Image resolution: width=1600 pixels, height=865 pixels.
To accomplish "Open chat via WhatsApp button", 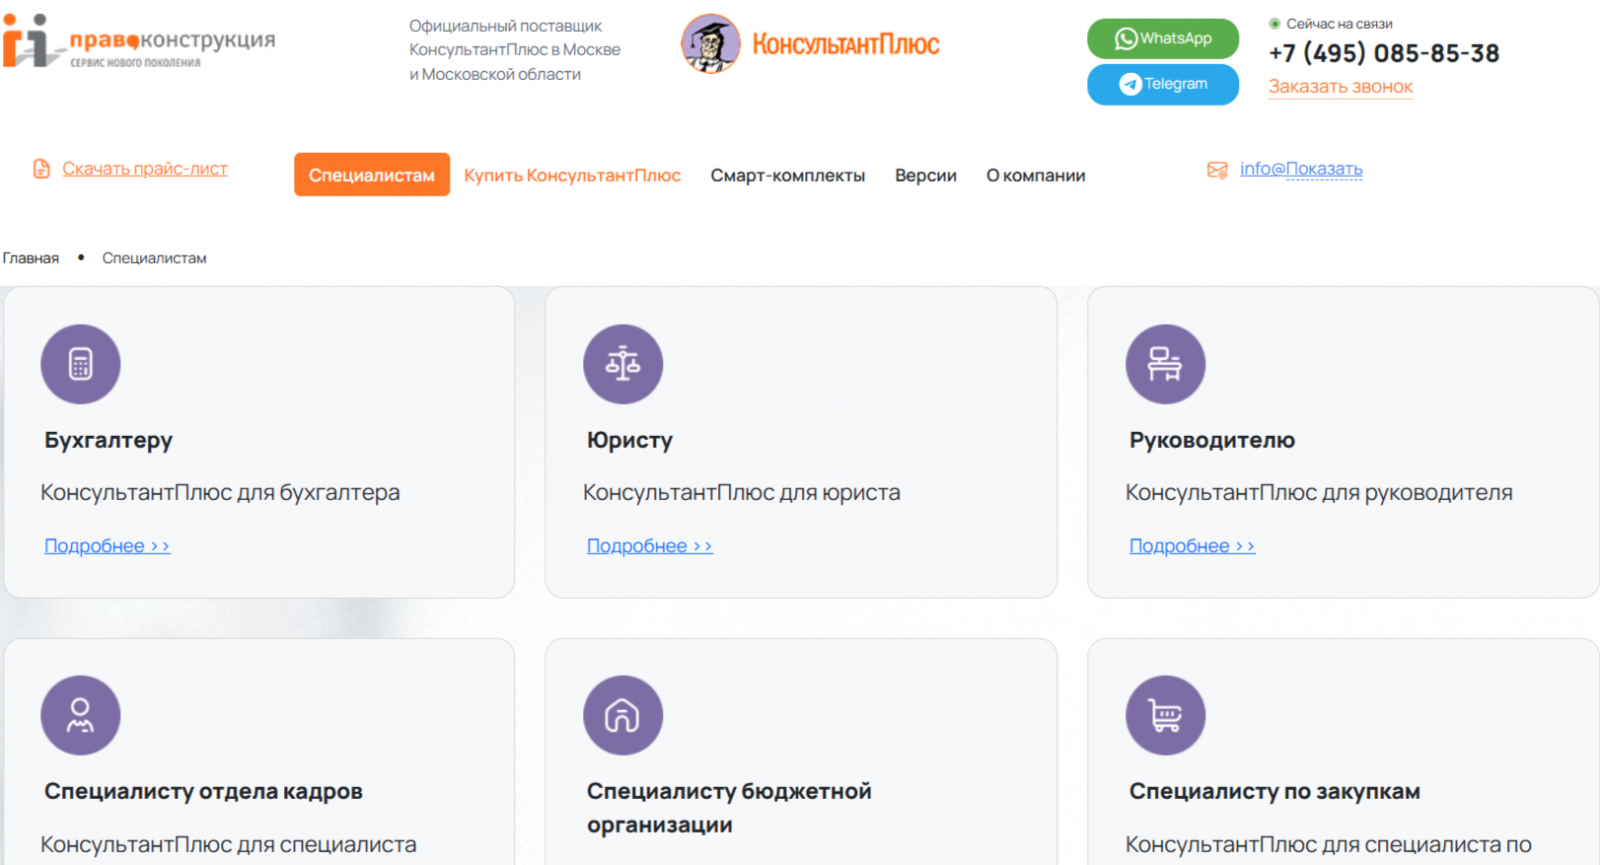I will pos(1163,39).
